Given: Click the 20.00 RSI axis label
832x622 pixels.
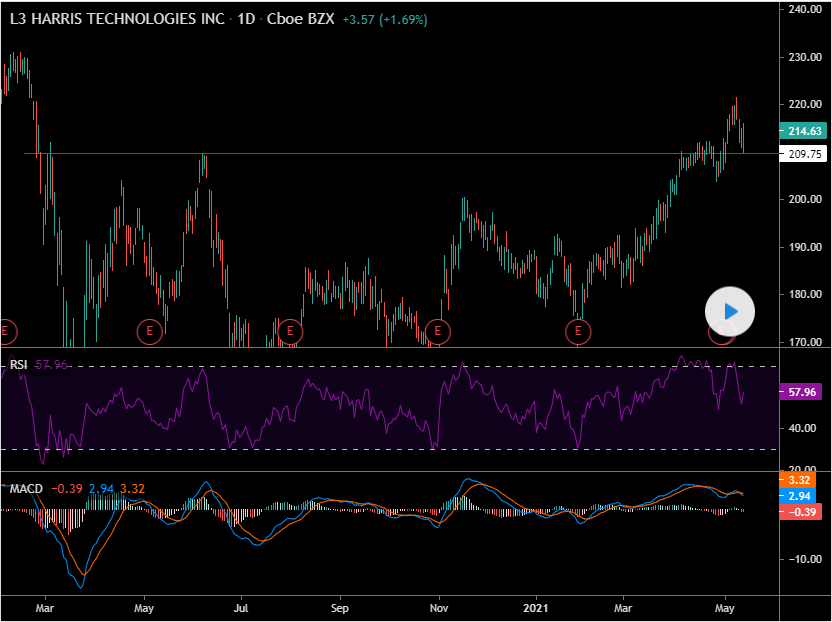Looking at the screenshot, I should 802,469.
